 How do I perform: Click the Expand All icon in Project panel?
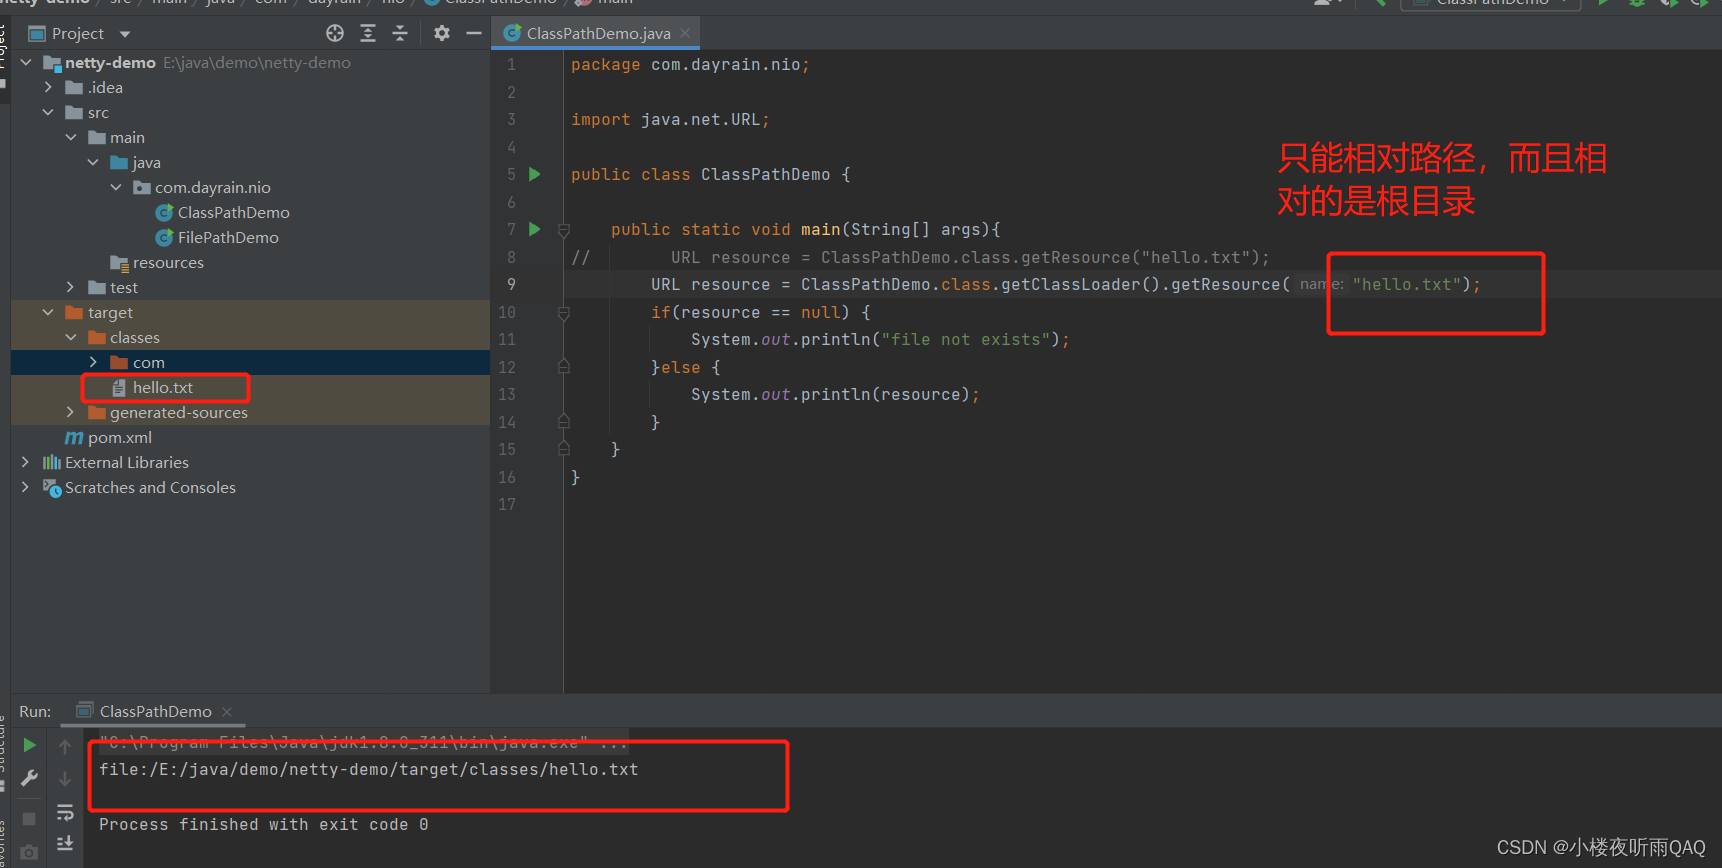click(x=368, y=33)
